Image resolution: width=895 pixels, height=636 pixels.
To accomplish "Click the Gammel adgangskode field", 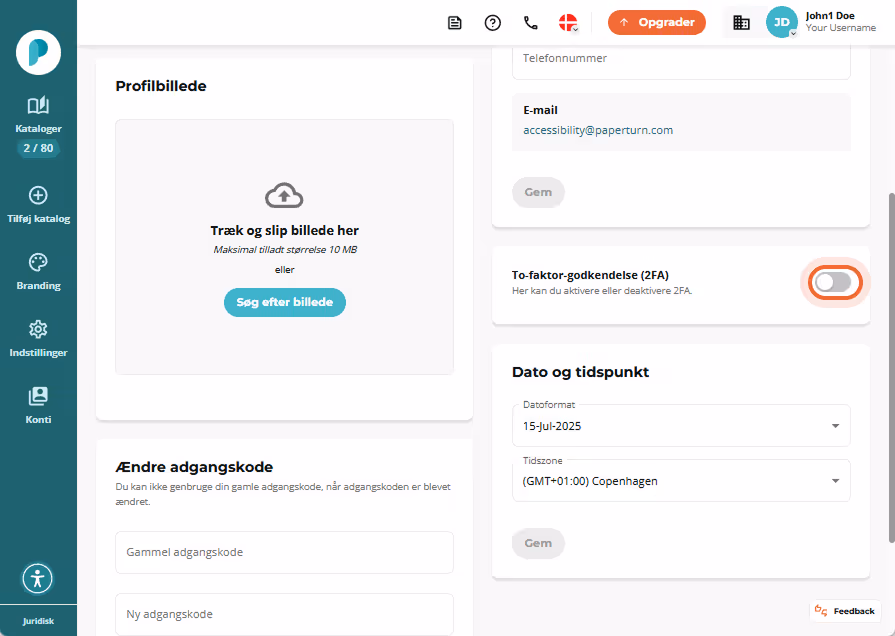I will pos(284,553).
